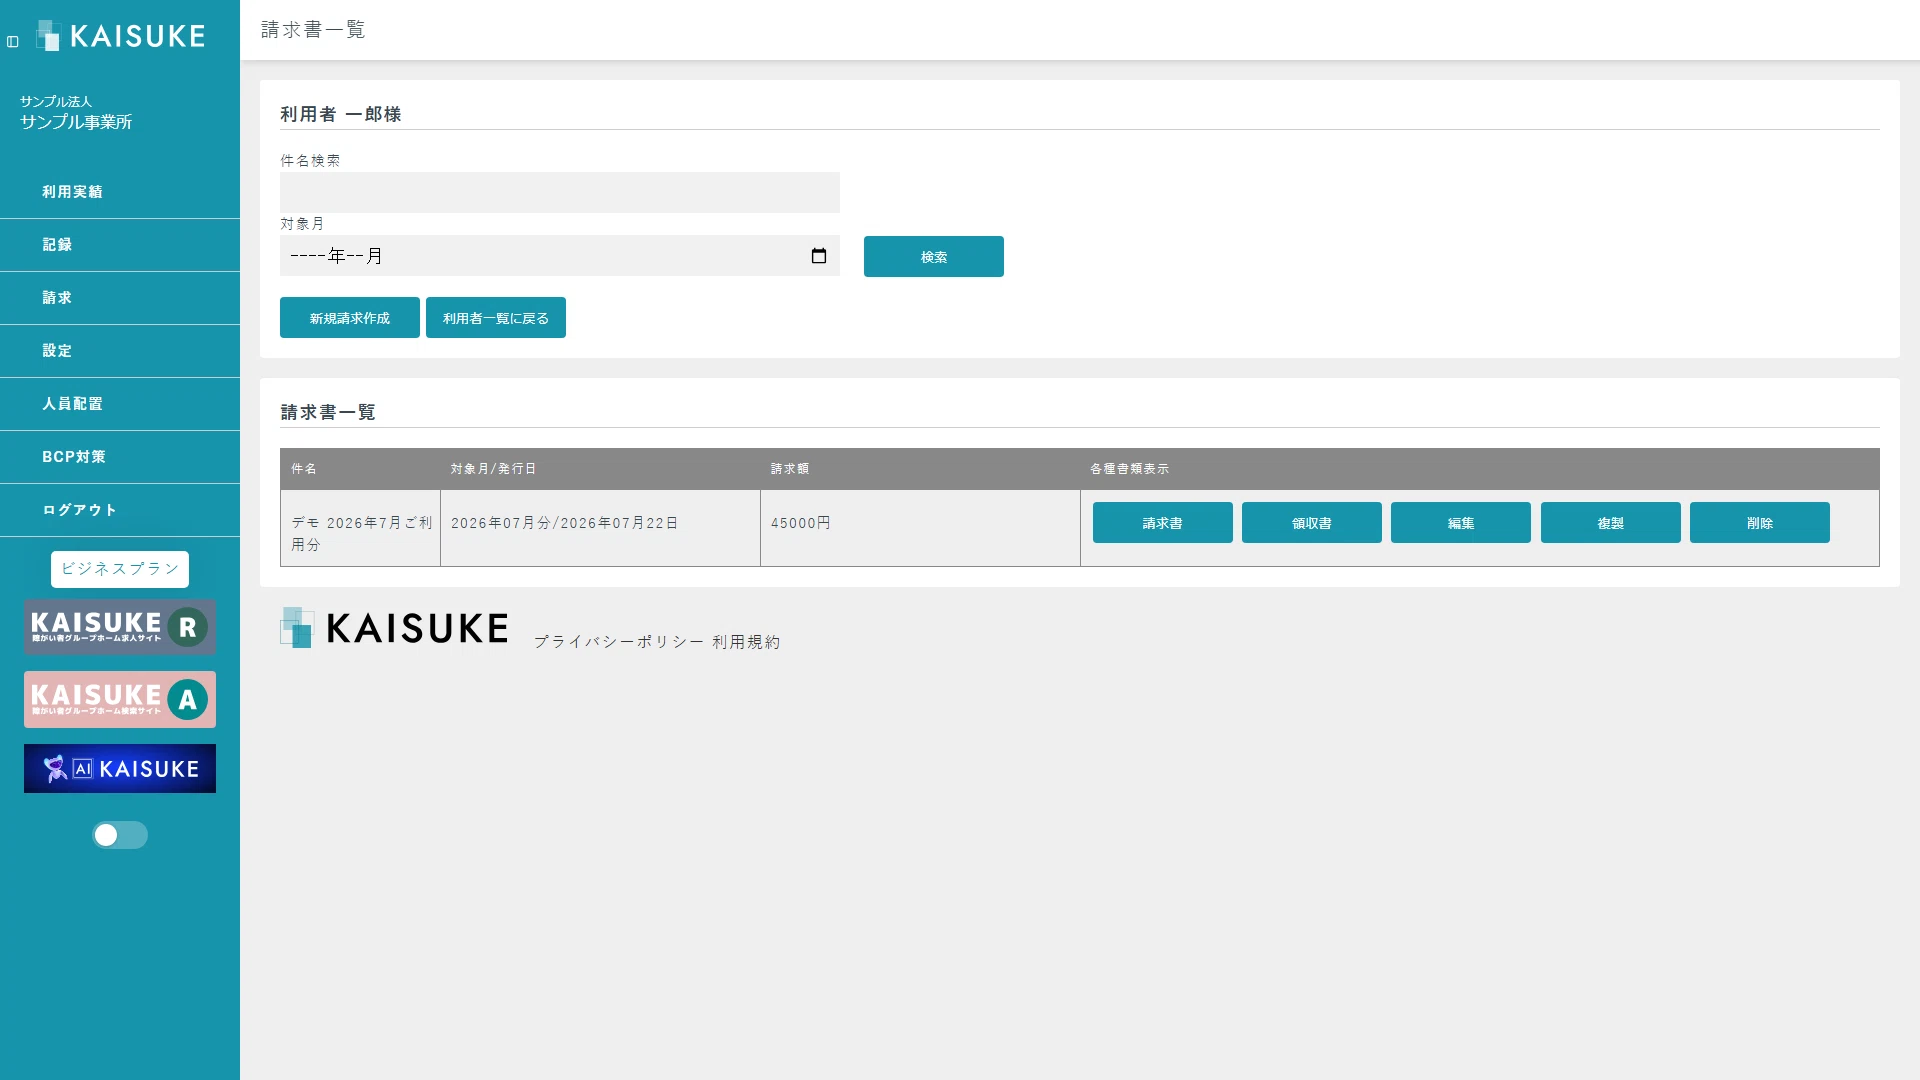Click the 複製 button in invoice row
The height and width of the screenshot is (1080, 1920).
tap(1611, 523)
